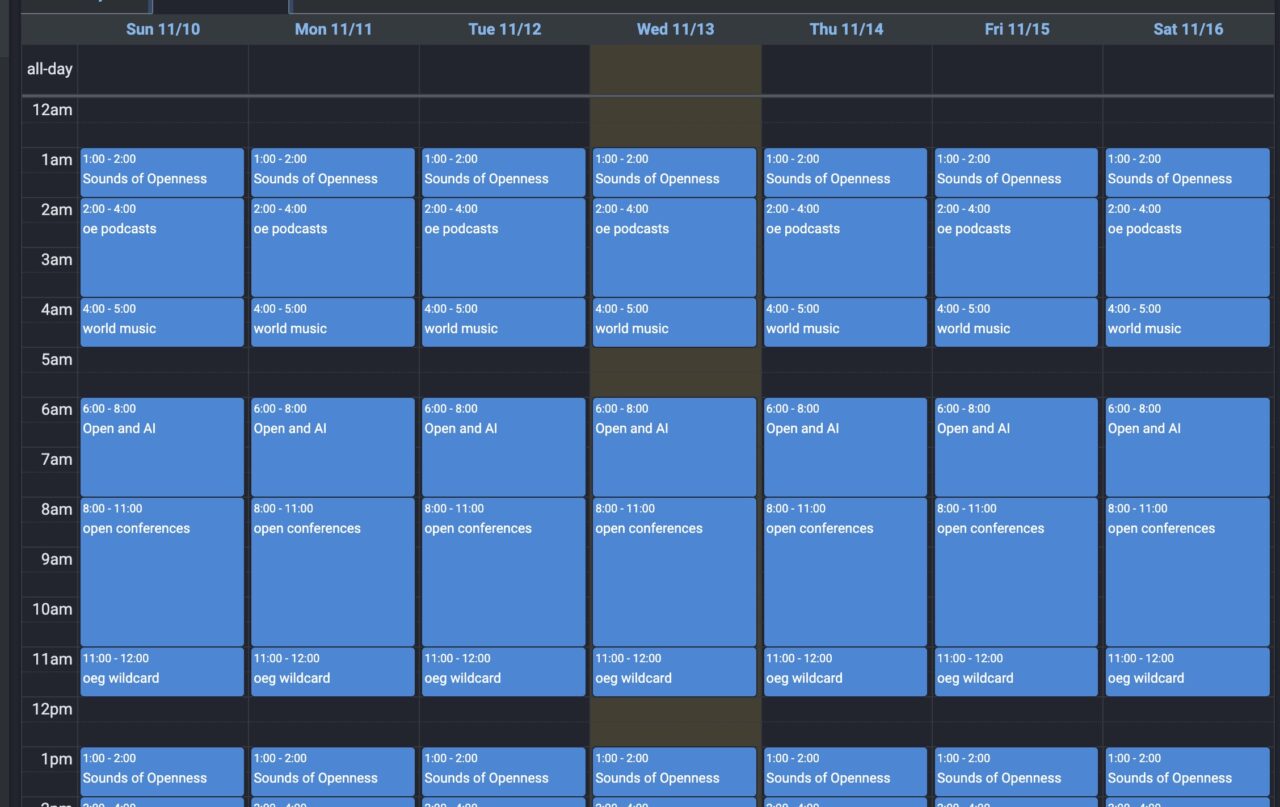1280x807 pixels.
Task: Click the oeg wildcard event on Fri 11/15
Action: [1017, 672]
